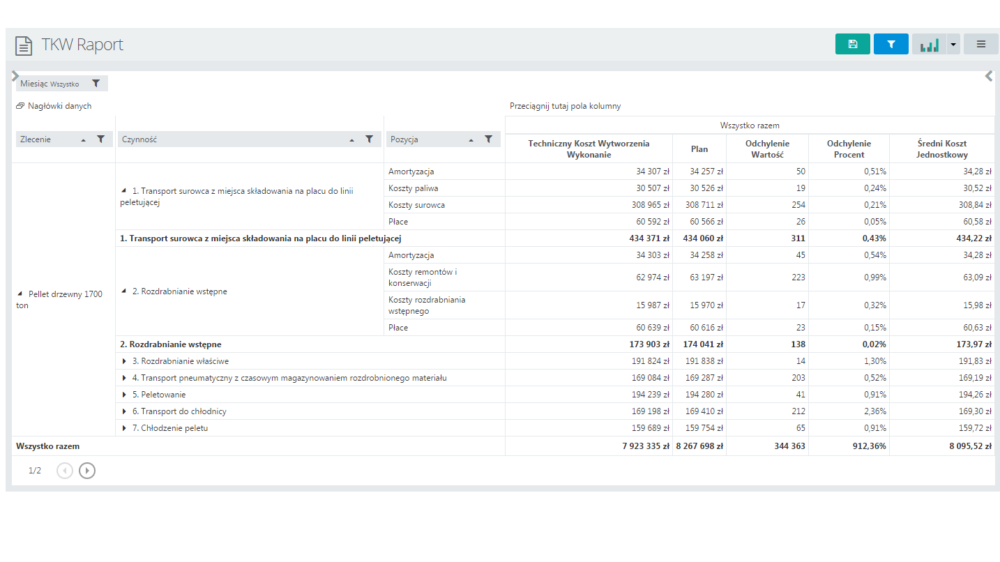Open the chart type dropdown arrow
Screen dimensions: 1000x562
click(x=953, y=45)
